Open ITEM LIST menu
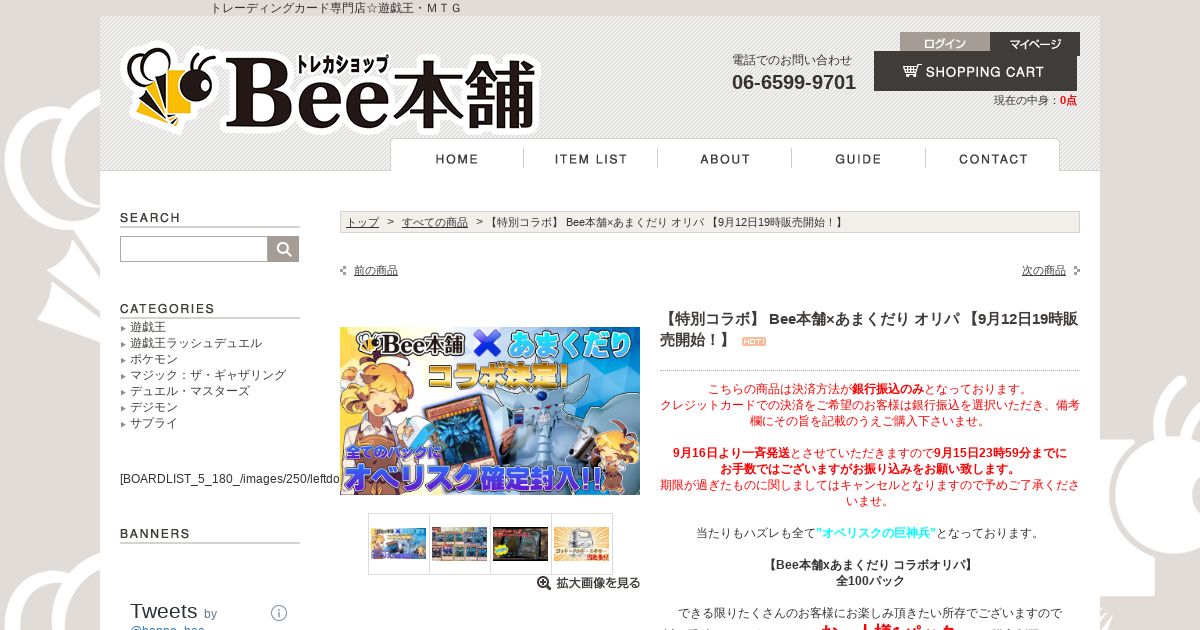The width and height of the screenshot is (1200, 630). [591, 158]
